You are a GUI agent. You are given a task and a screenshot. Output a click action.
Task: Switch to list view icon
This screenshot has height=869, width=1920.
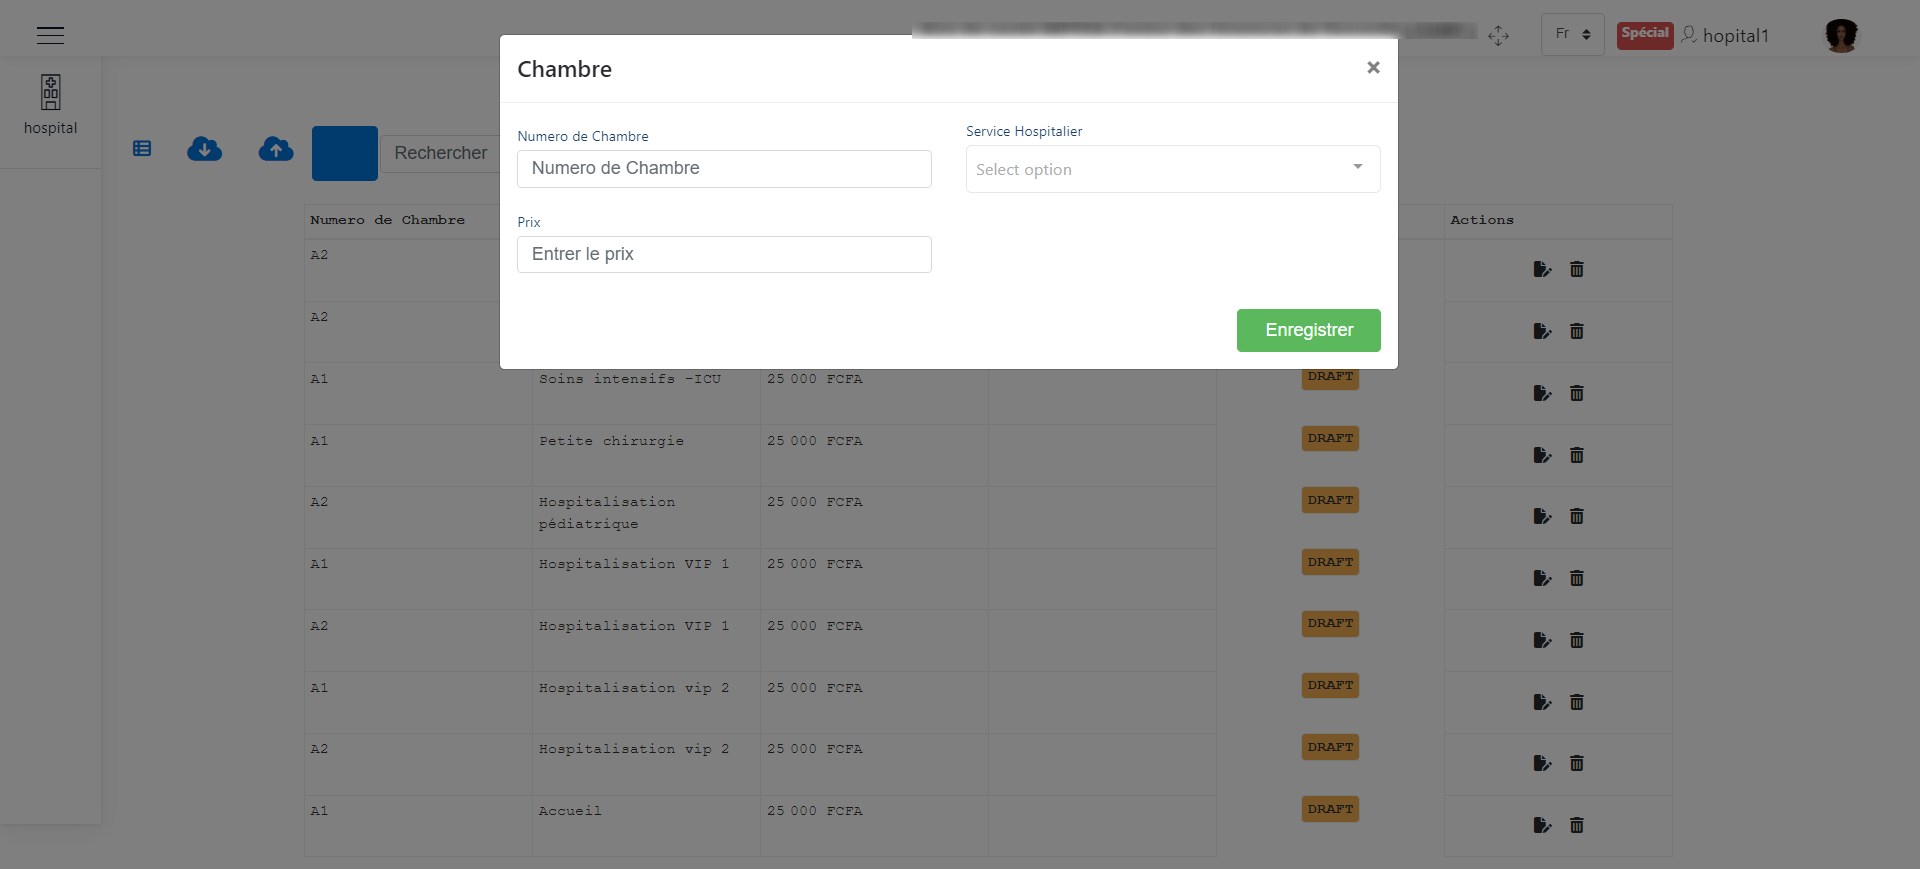[x=142, y=149]
